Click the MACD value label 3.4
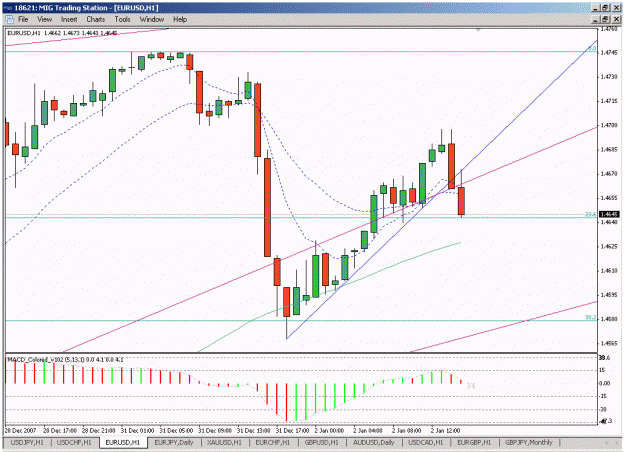 (x=471, y=386)
